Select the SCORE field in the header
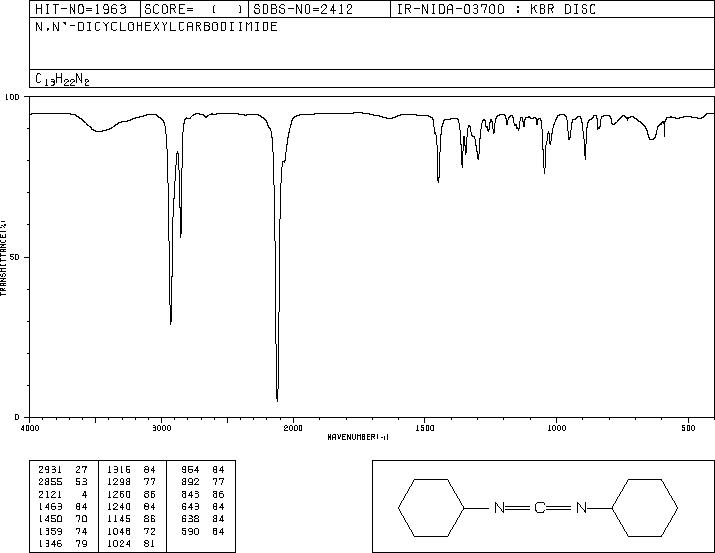Screen dimensions: 715x553 [194, 9]
